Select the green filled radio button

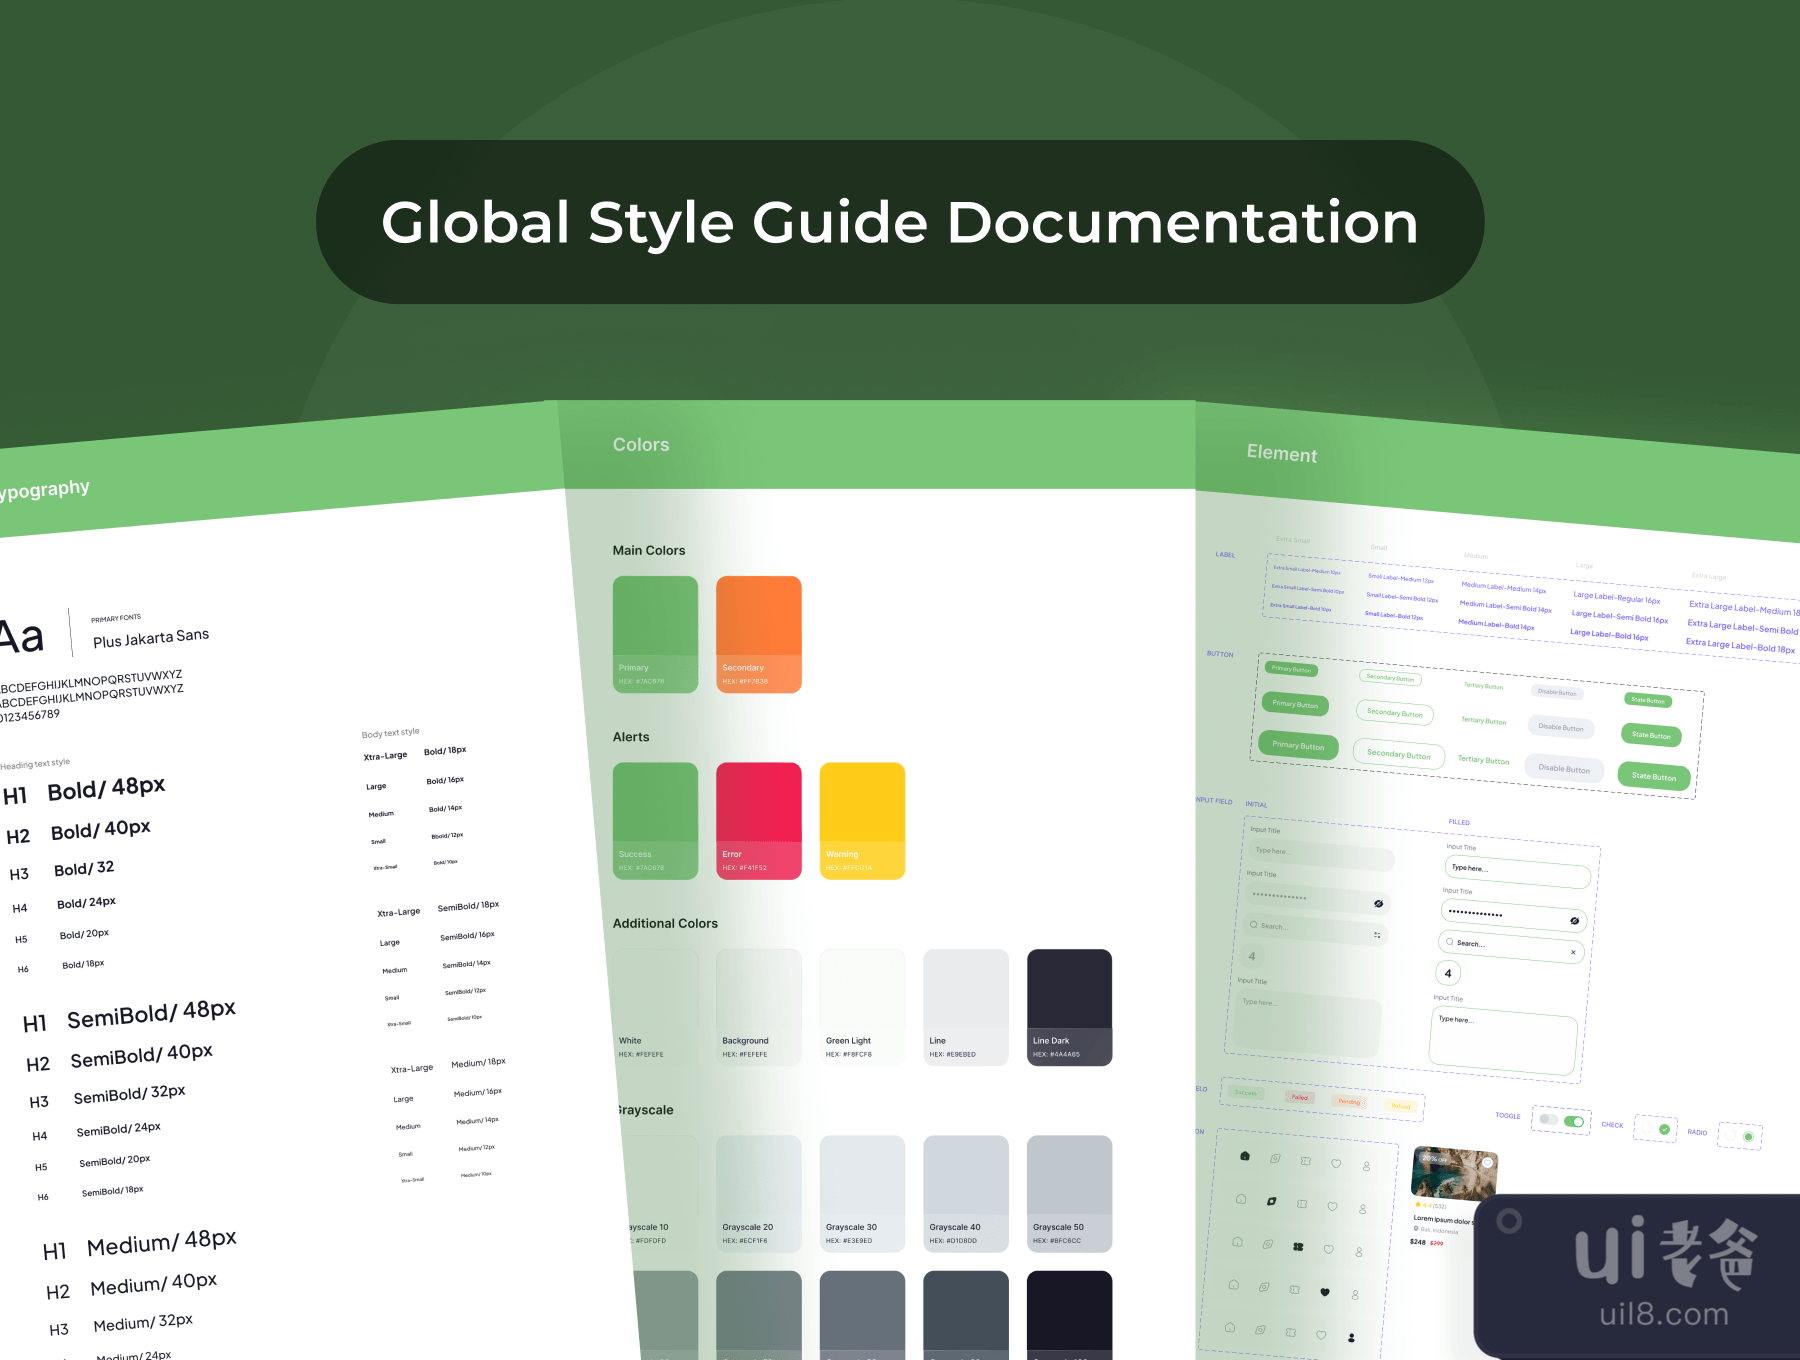[1748, 1137]
